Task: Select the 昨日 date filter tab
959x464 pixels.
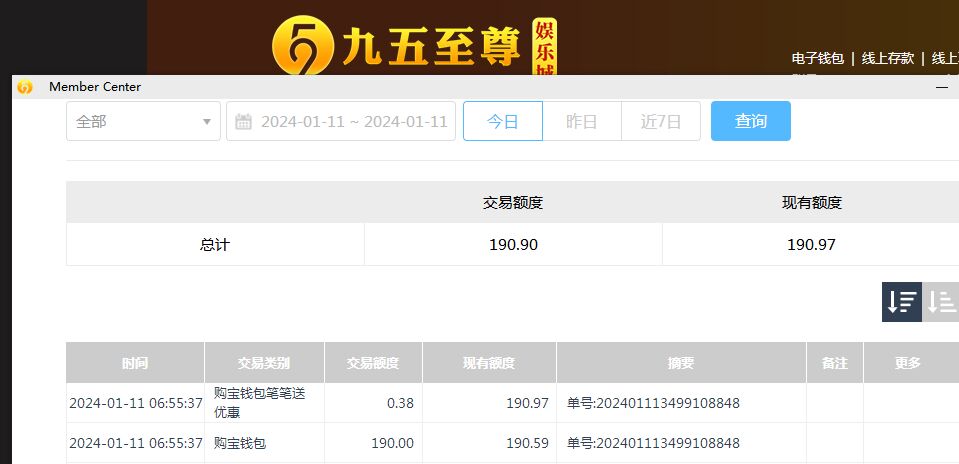Action: pos(582,121)
